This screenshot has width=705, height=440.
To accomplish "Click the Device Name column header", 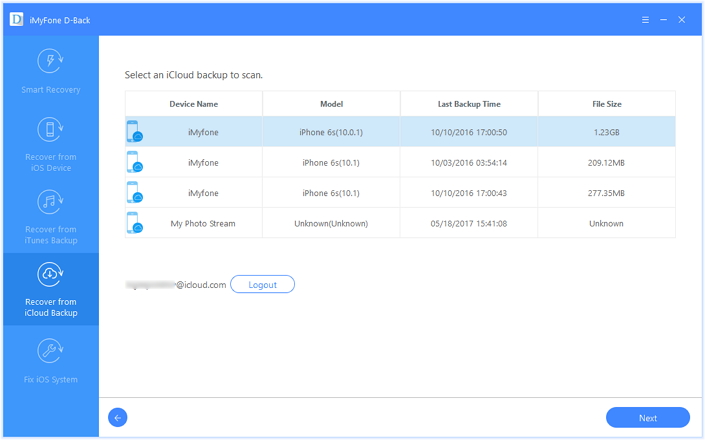I will click(x=194, y=104).
